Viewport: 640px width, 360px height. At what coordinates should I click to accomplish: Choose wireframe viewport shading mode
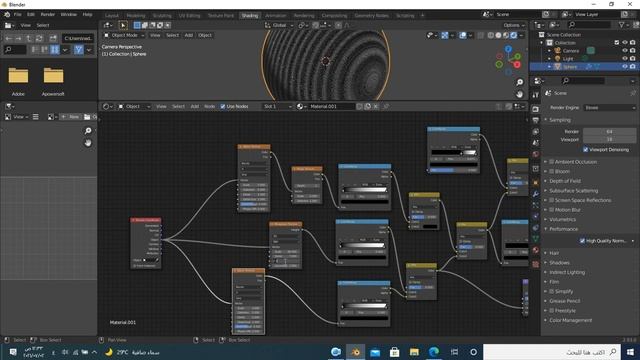pyautogui.click(x=491, y=36)
